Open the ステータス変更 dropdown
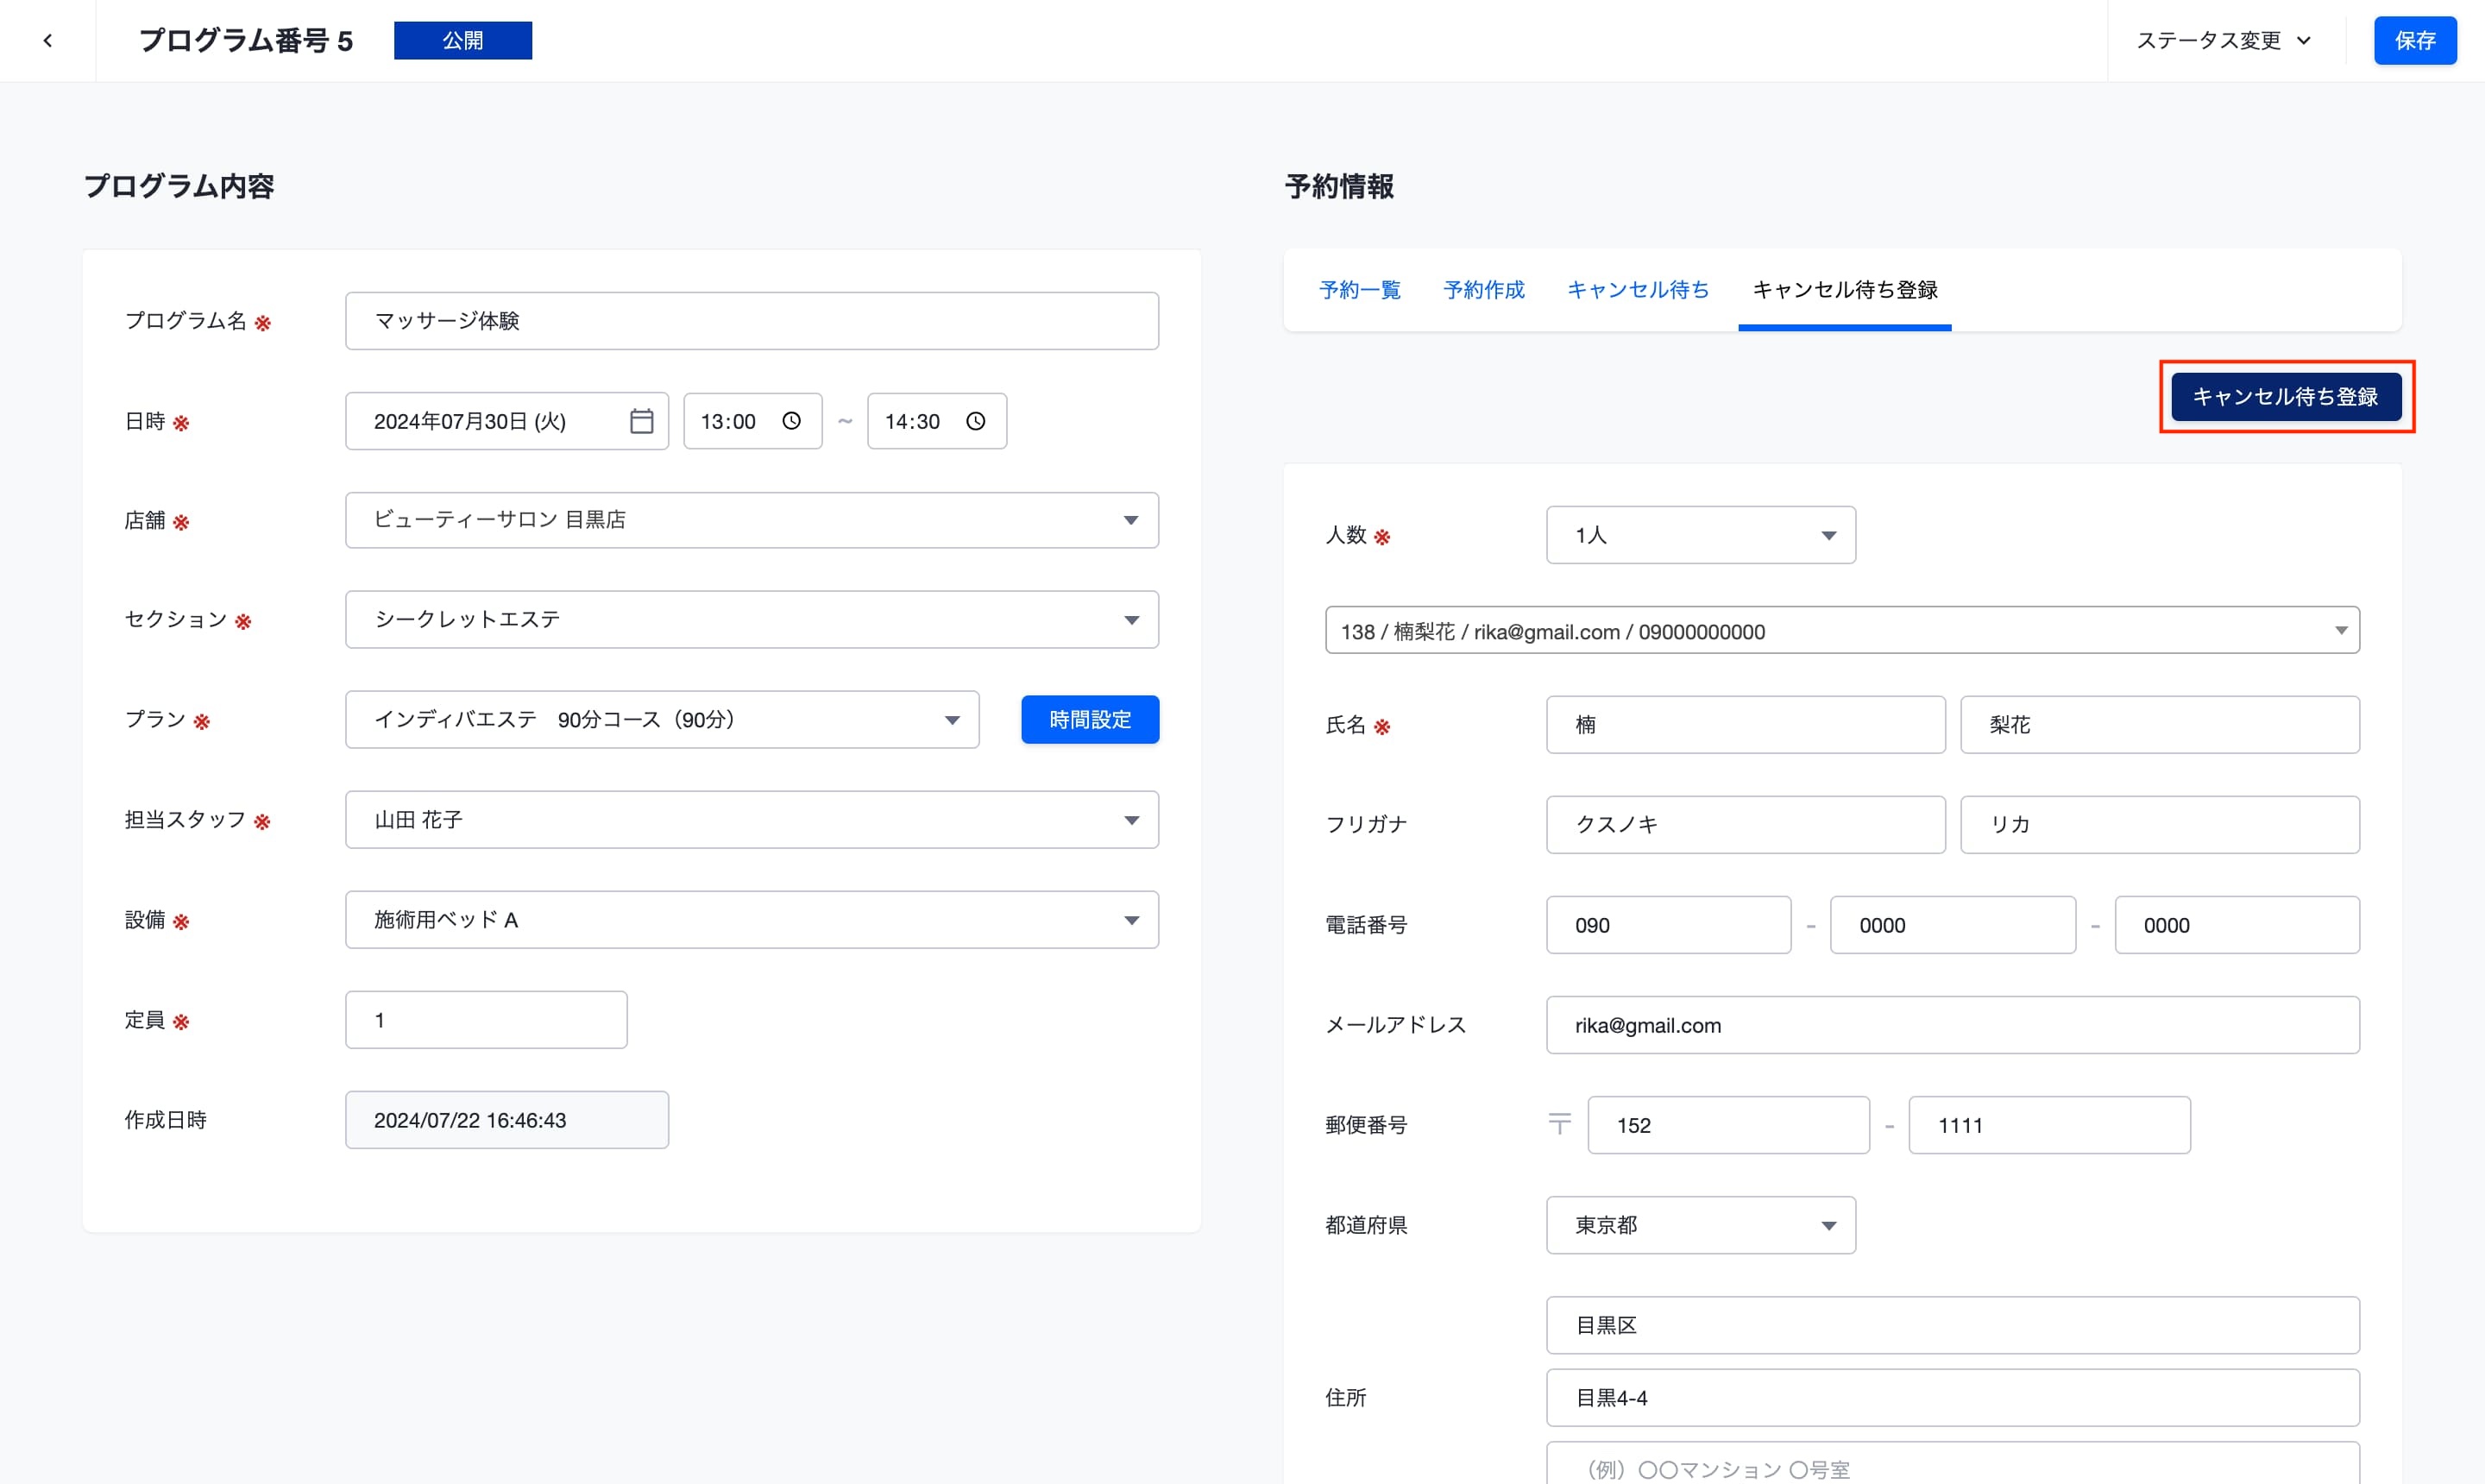 click(x=2224, y=41)
